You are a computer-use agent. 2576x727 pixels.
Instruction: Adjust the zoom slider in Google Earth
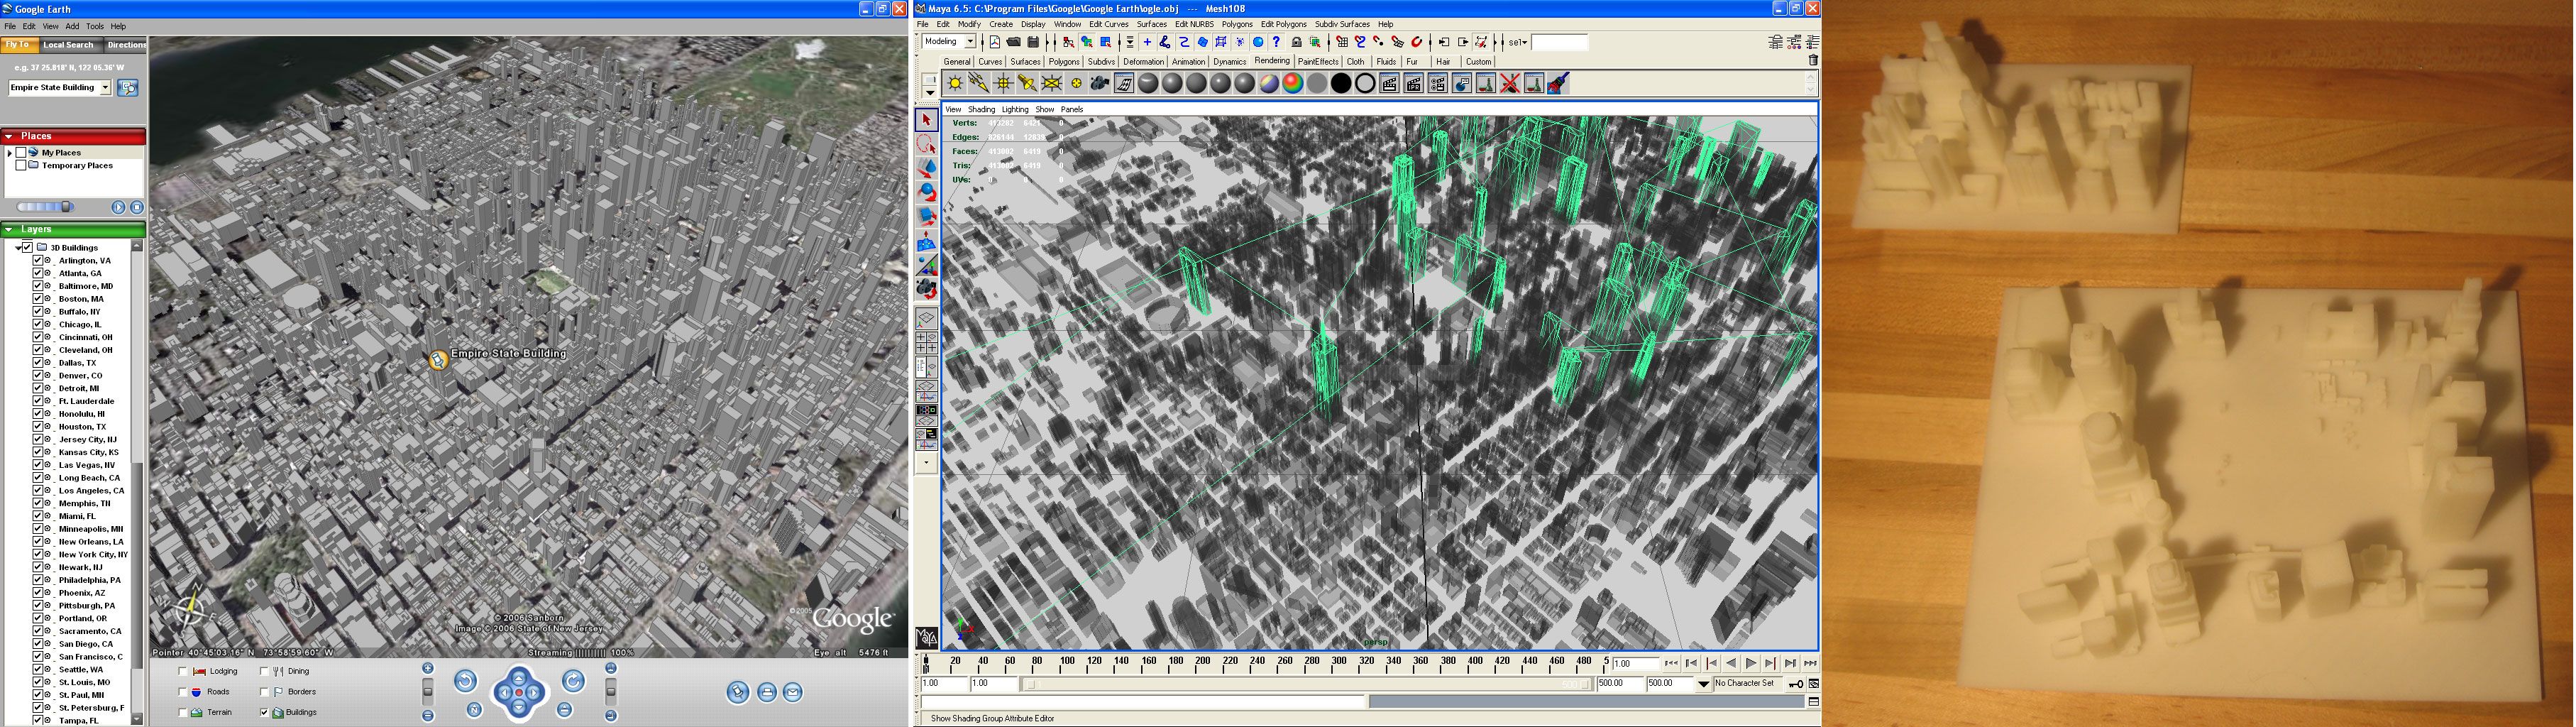[428, 691]
